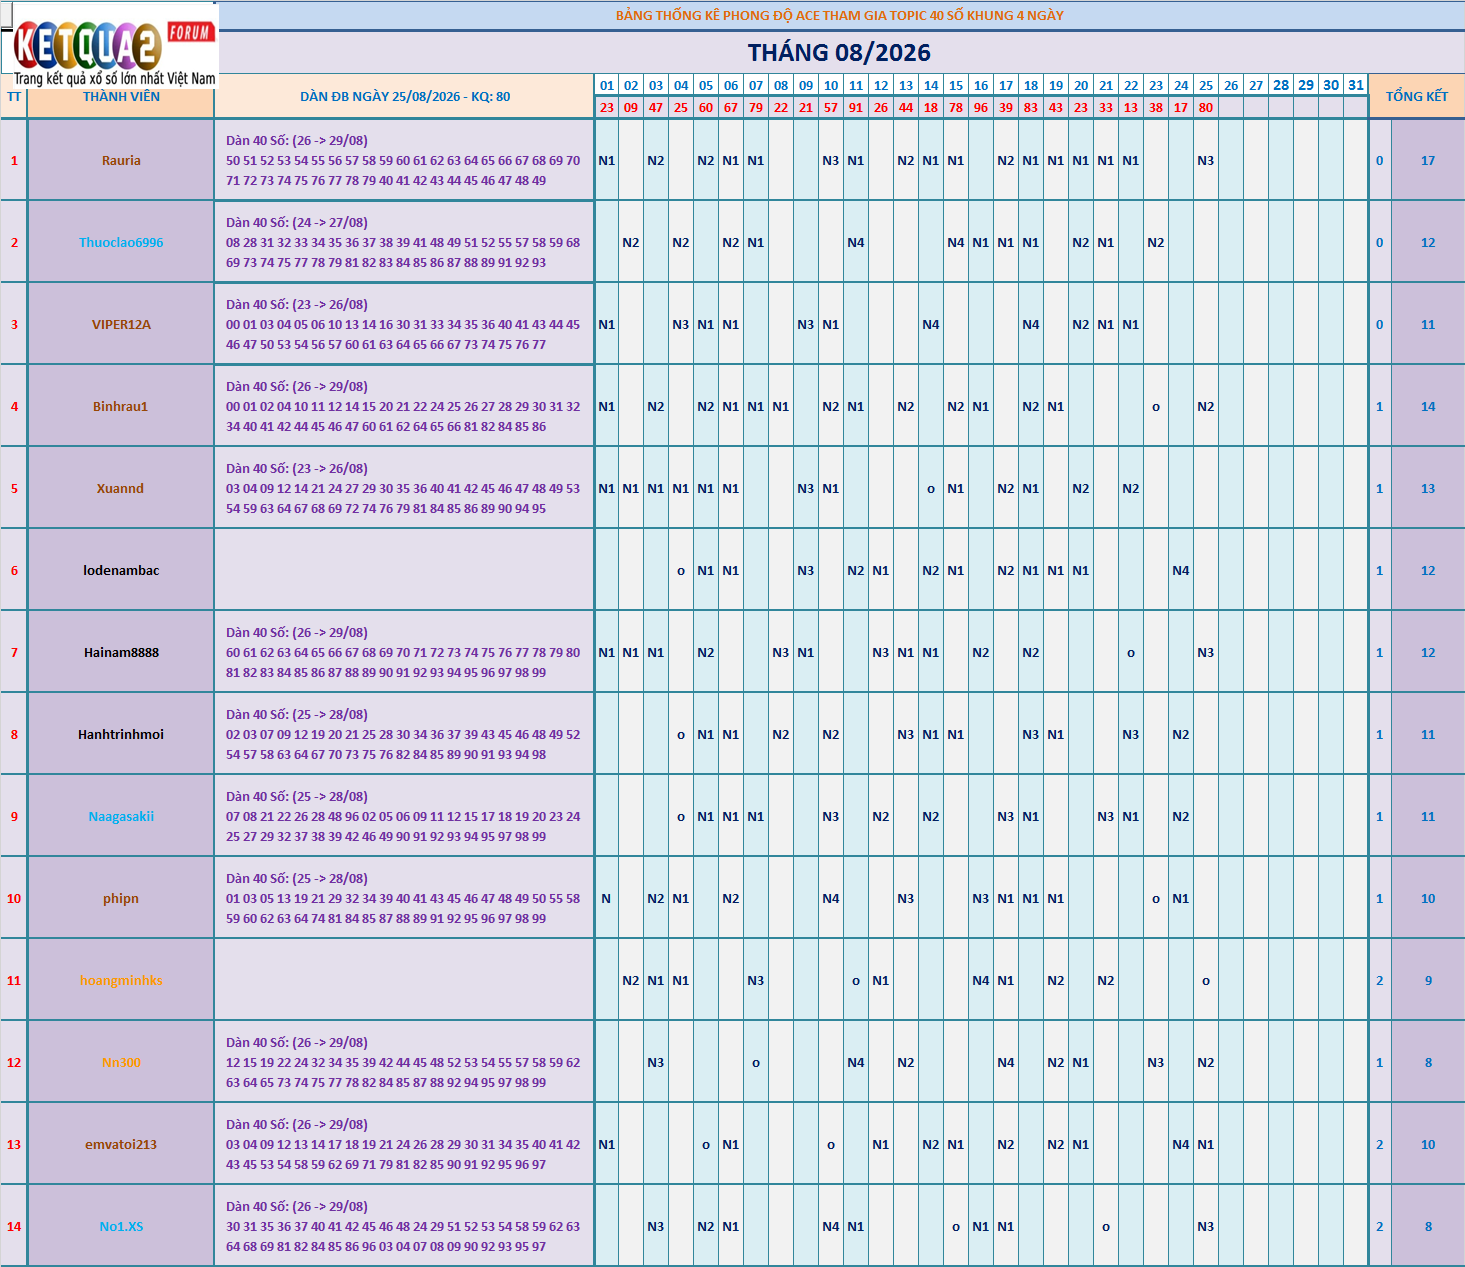Select No1.XS's Dàn 40 Số label
Screen dimensions: 1465x1267
click(x=297, y=1206)
